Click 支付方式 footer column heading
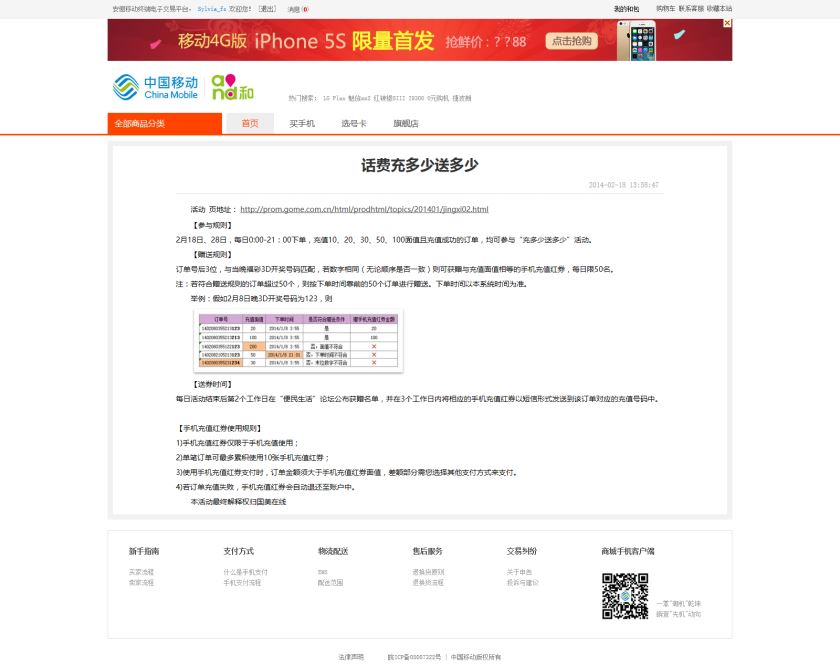 point(238,551)
